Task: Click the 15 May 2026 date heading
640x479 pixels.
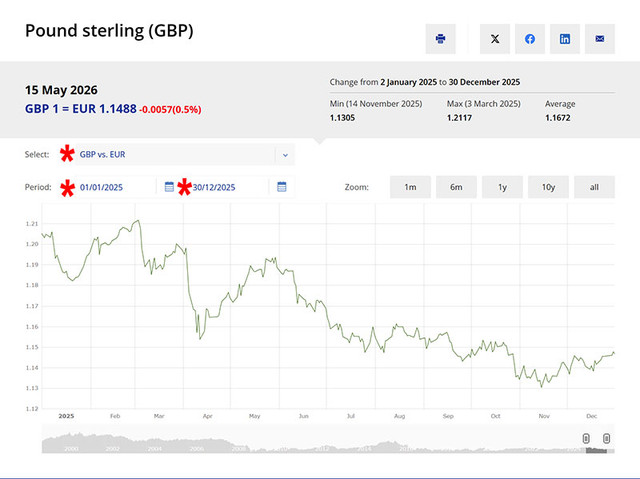Action: click(x=61, y=90)
